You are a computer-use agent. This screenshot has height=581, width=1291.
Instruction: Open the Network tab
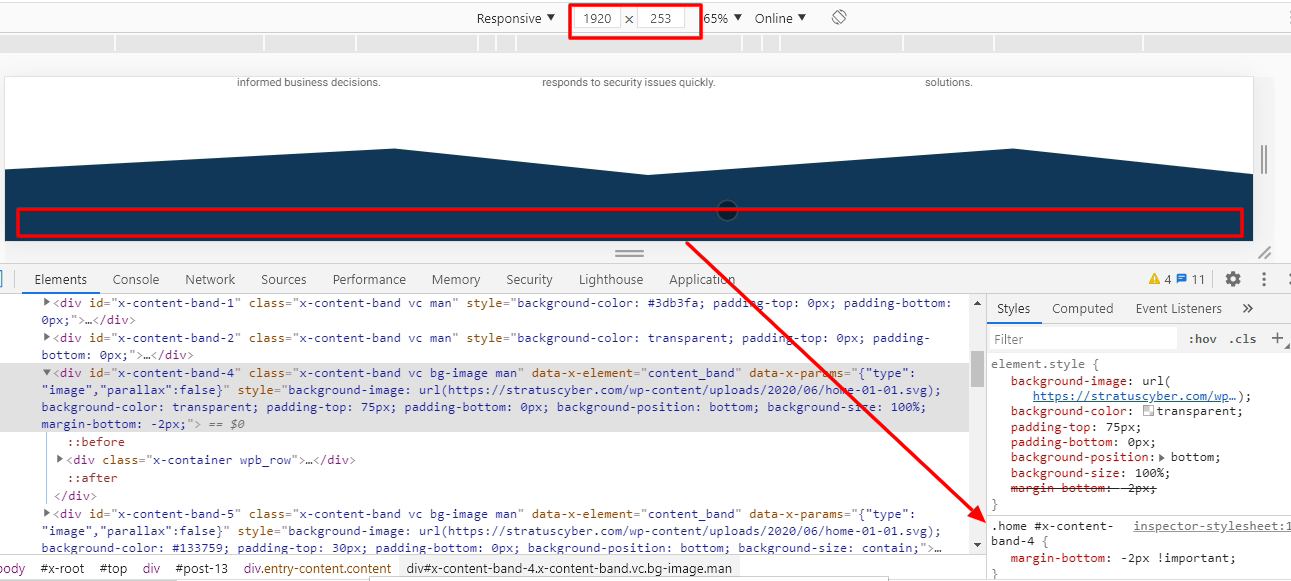[210, 279]
